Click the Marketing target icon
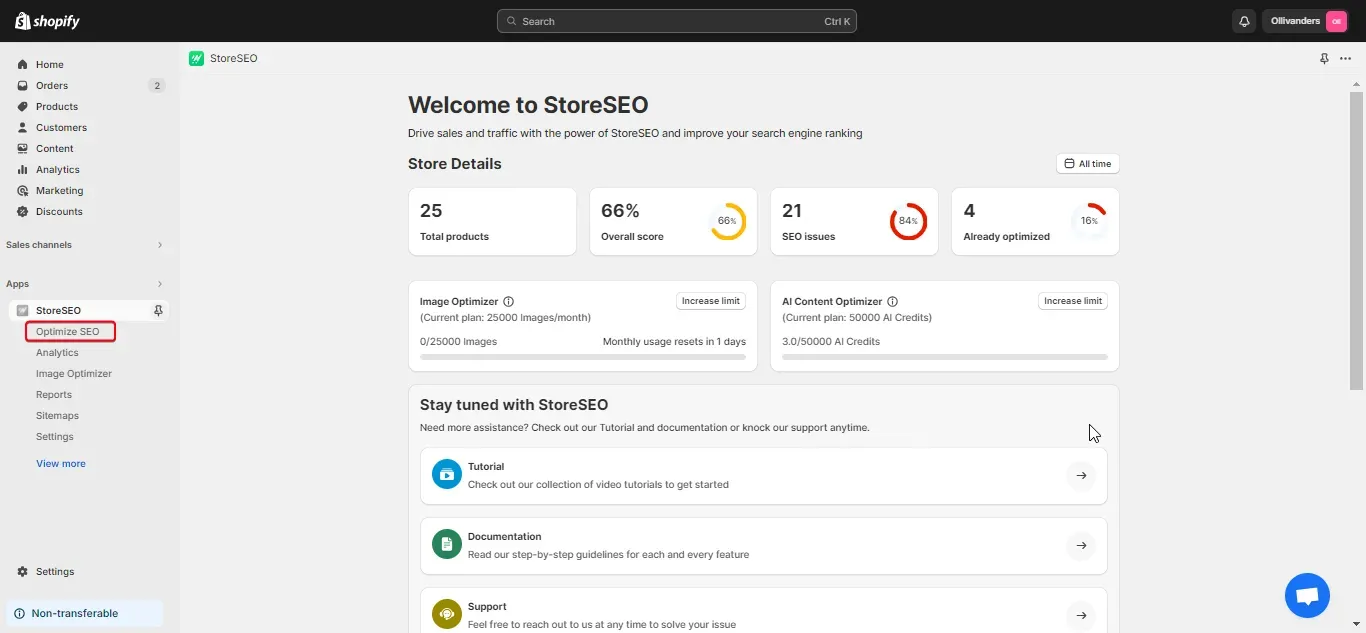Viewport: 1366px width, 633px height. point(22,190)
